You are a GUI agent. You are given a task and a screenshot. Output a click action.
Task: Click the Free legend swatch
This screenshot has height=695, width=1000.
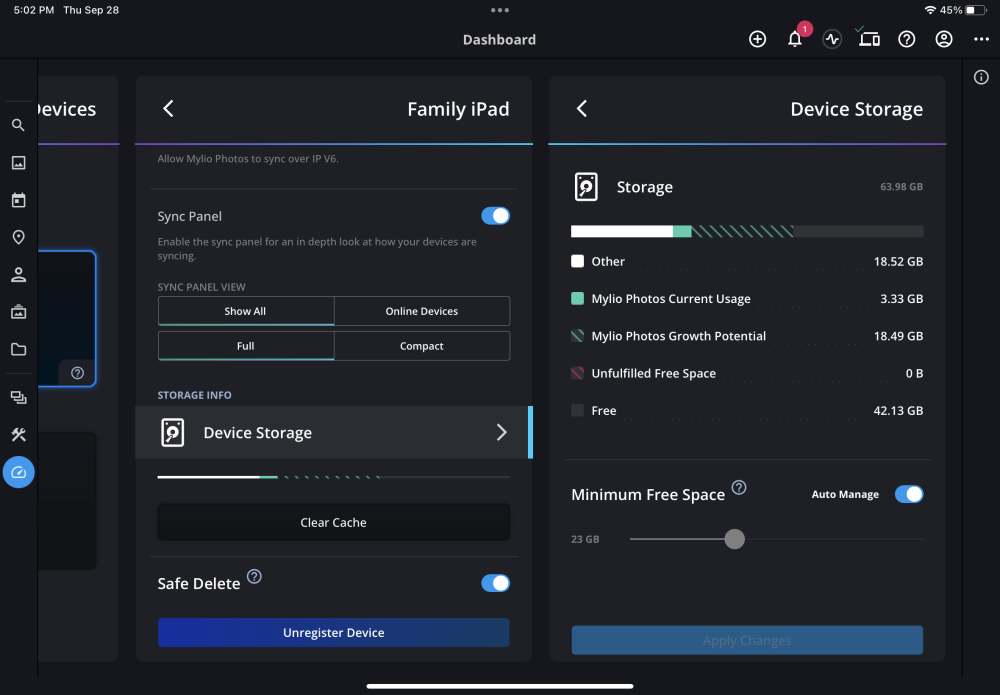(x=577, y=411)
